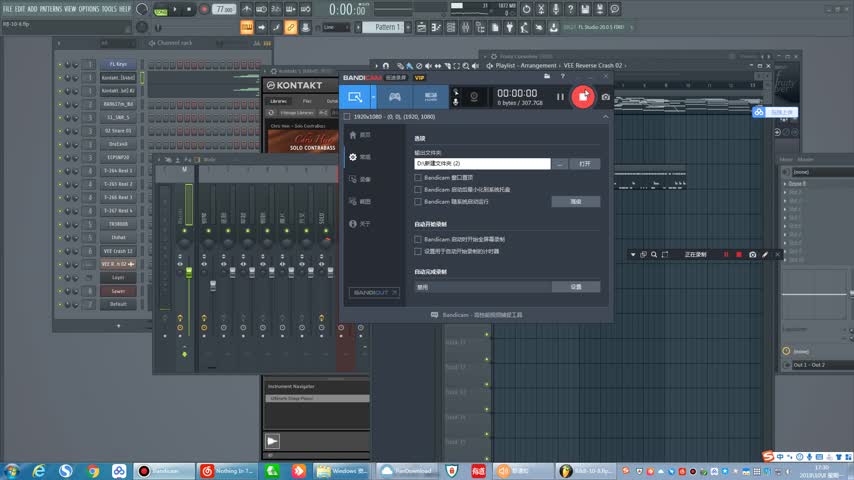Screen dimensions: 854x480
Task: Open Kontakt Libraries tab
Action: click(278, 101)
